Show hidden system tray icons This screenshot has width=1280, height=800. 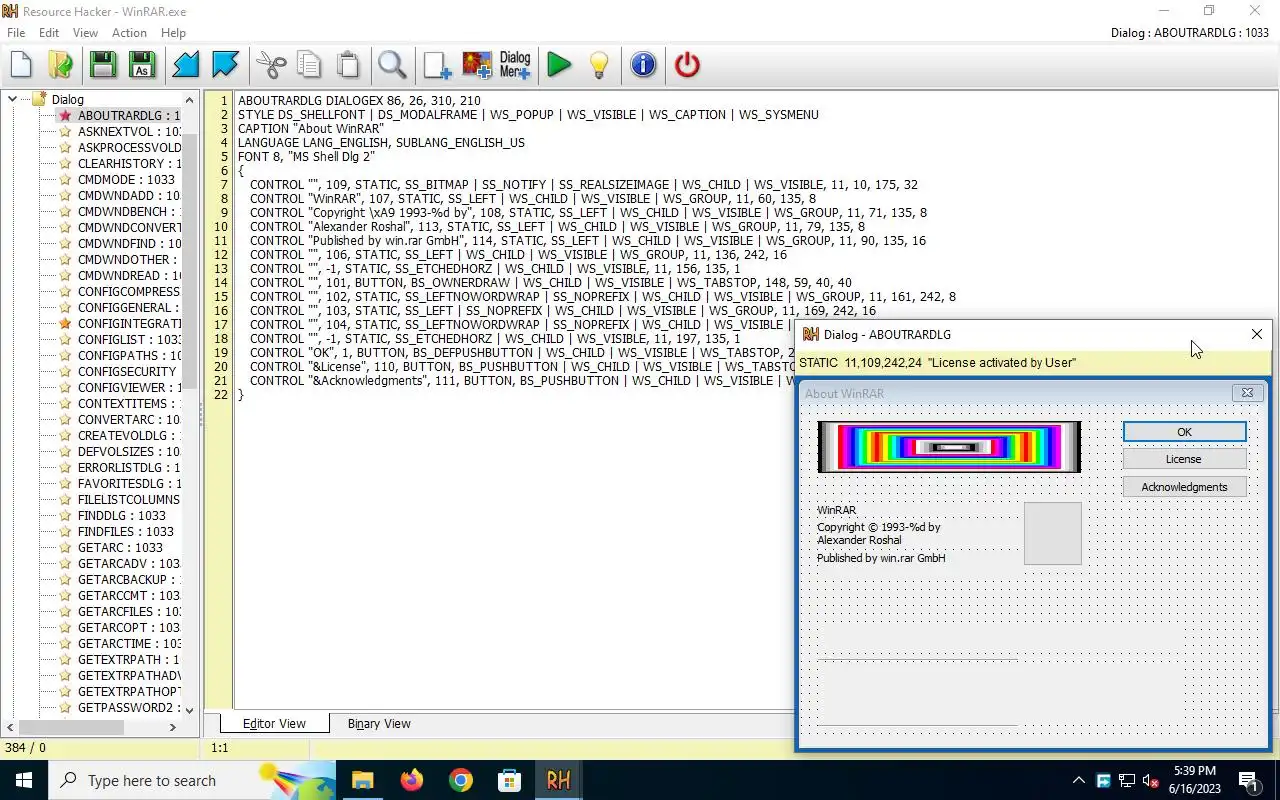tap(1078, 780)
